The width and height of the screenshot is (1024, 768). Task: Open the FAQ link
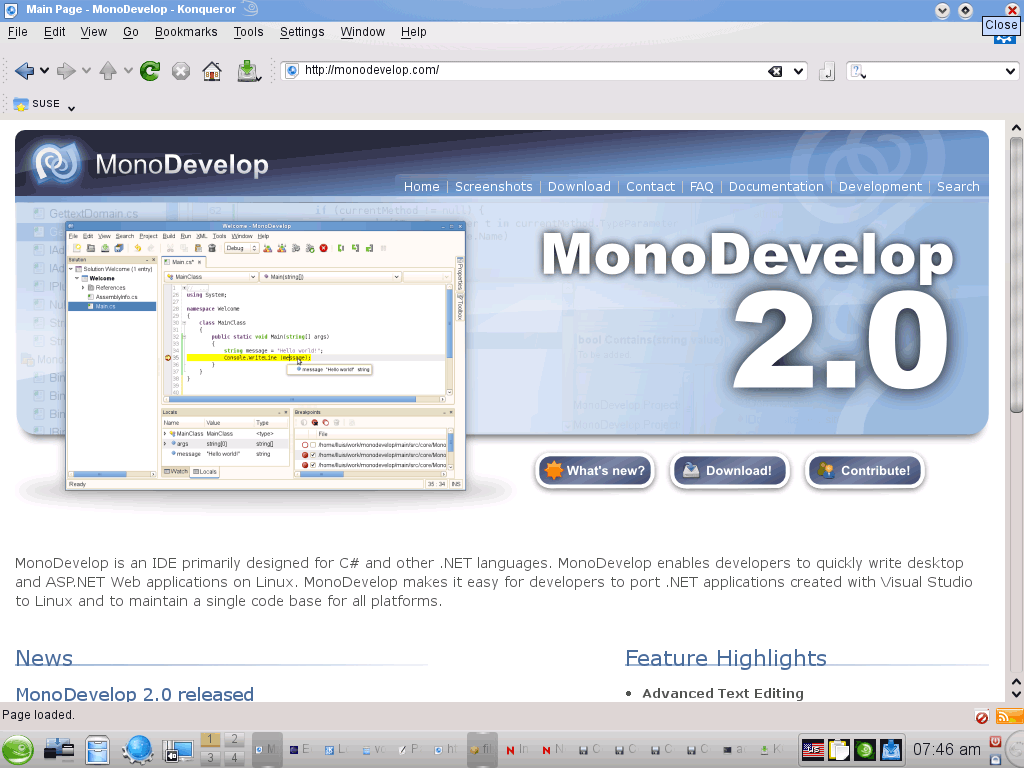coord(701,187)
